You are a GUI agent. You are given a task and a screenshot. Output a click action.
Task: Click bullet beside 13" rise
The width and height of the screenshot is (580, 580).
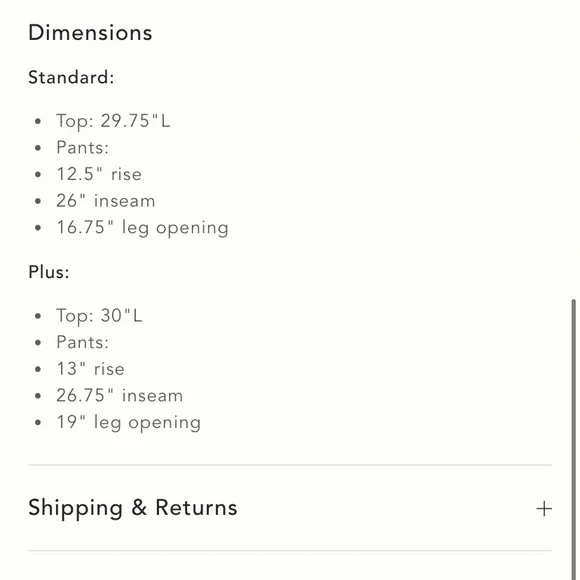point(38,369)
